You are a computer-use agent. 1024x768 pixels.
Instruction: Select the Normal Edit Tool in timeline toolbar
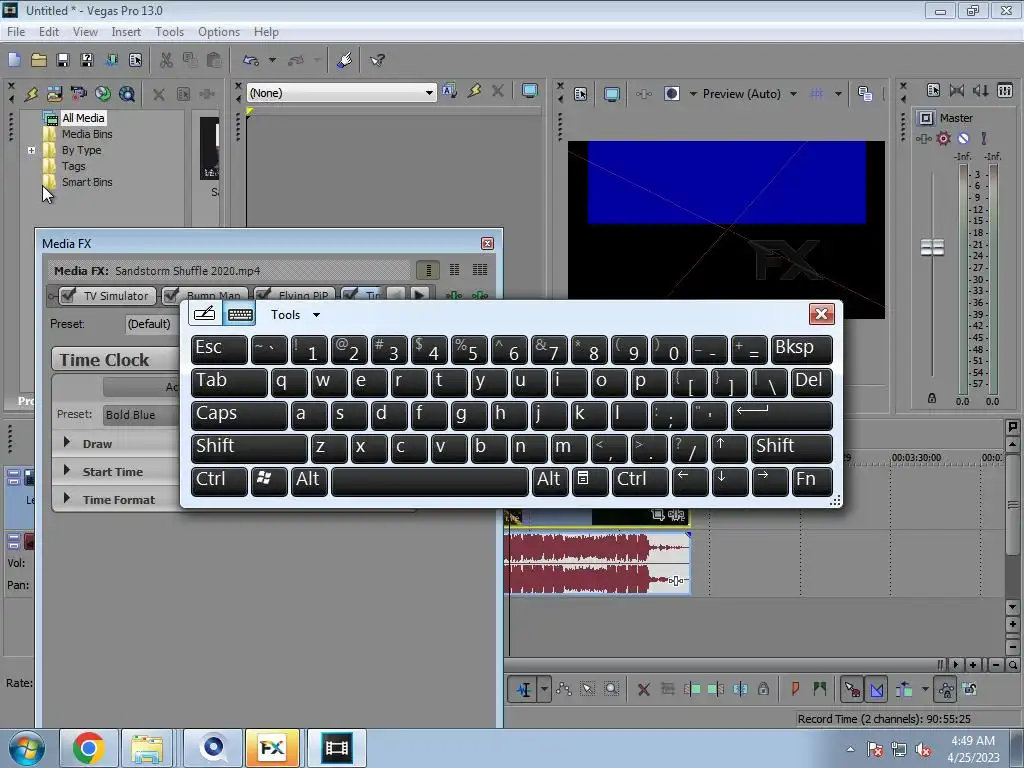click(524, 689)
